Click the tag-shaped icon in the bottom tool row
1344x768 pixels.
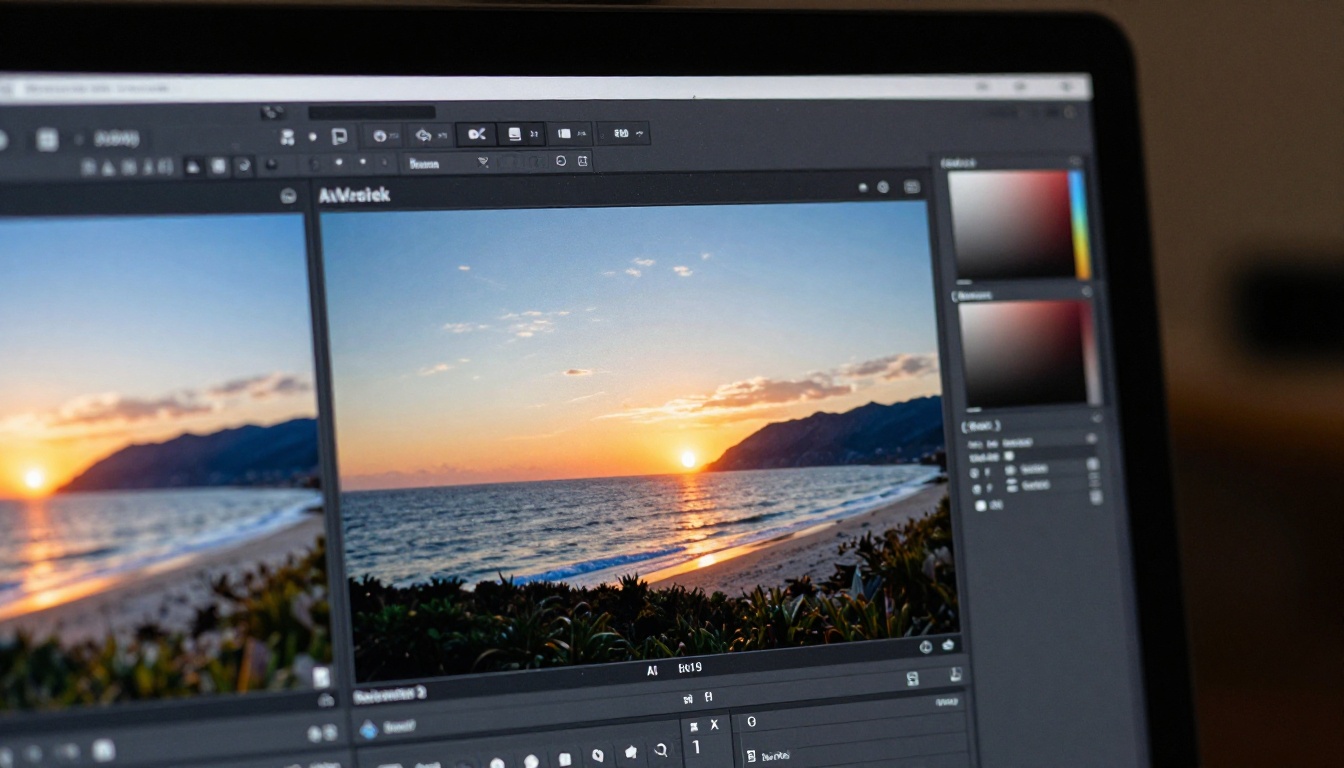(x=598, y=756)
